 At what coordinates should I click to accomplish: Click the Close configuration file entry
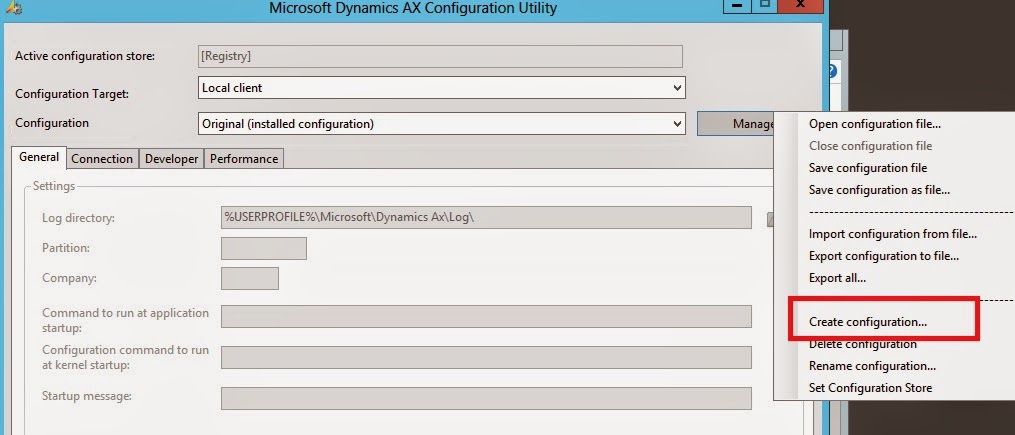click(870, 146)
